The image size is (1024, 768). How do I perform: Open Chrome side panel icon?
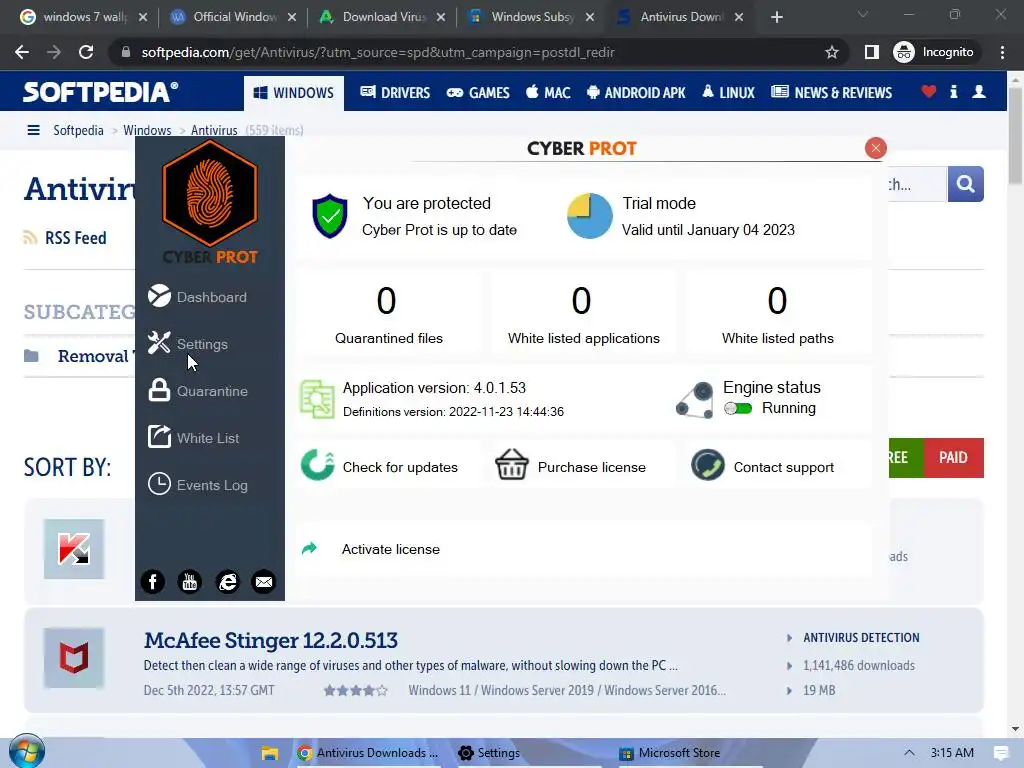point(871,52)
